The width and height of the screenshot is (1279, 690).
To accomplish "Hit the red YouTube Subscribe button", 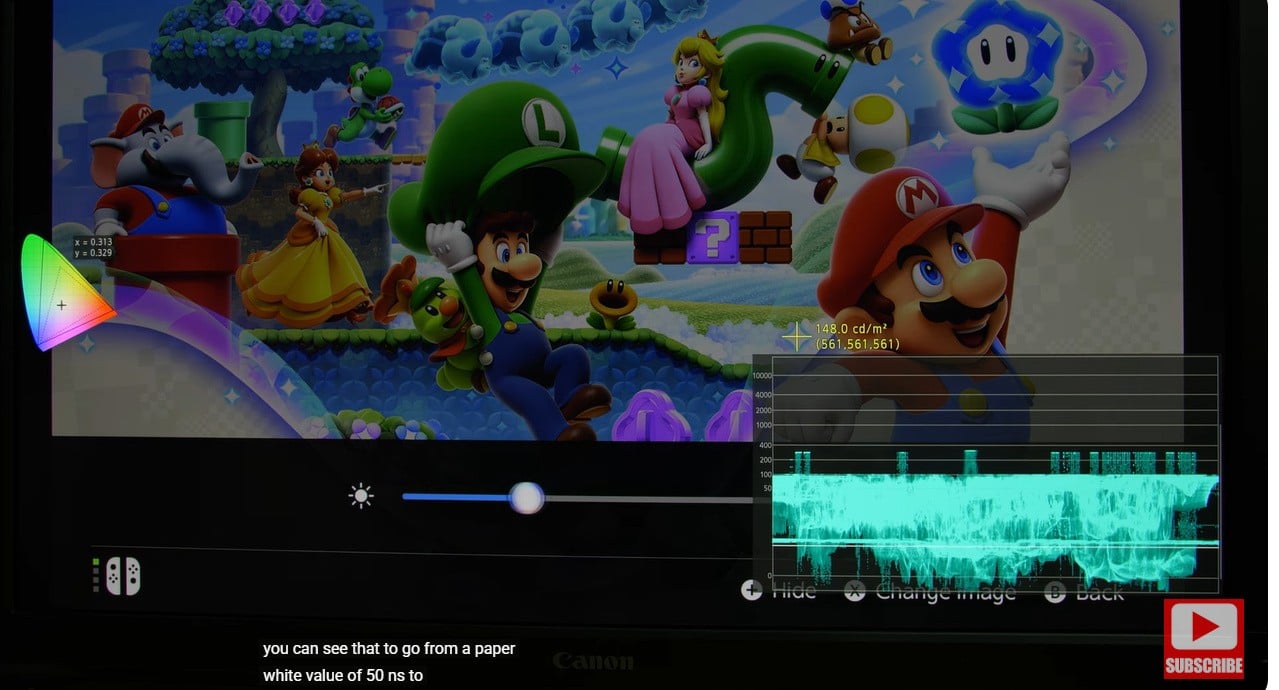I will point(1204,639).
